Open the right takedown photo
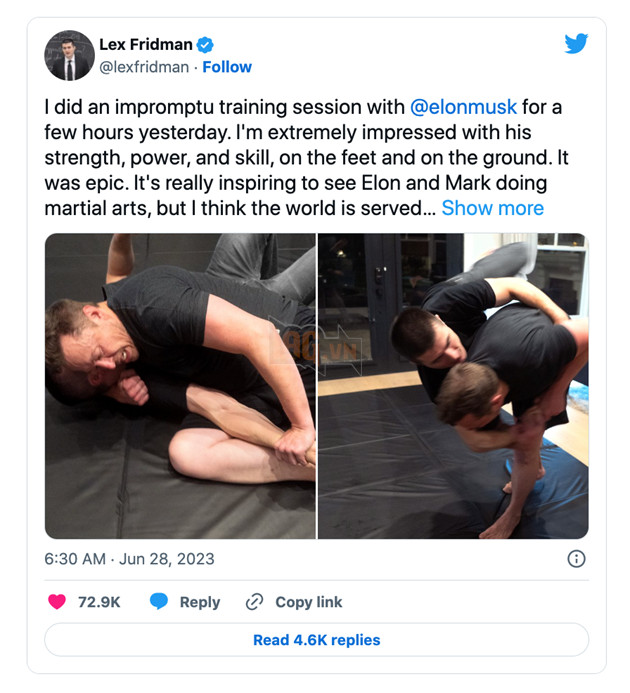The width and height of the screenshot is (630, 693). click(x=453, y=386)
